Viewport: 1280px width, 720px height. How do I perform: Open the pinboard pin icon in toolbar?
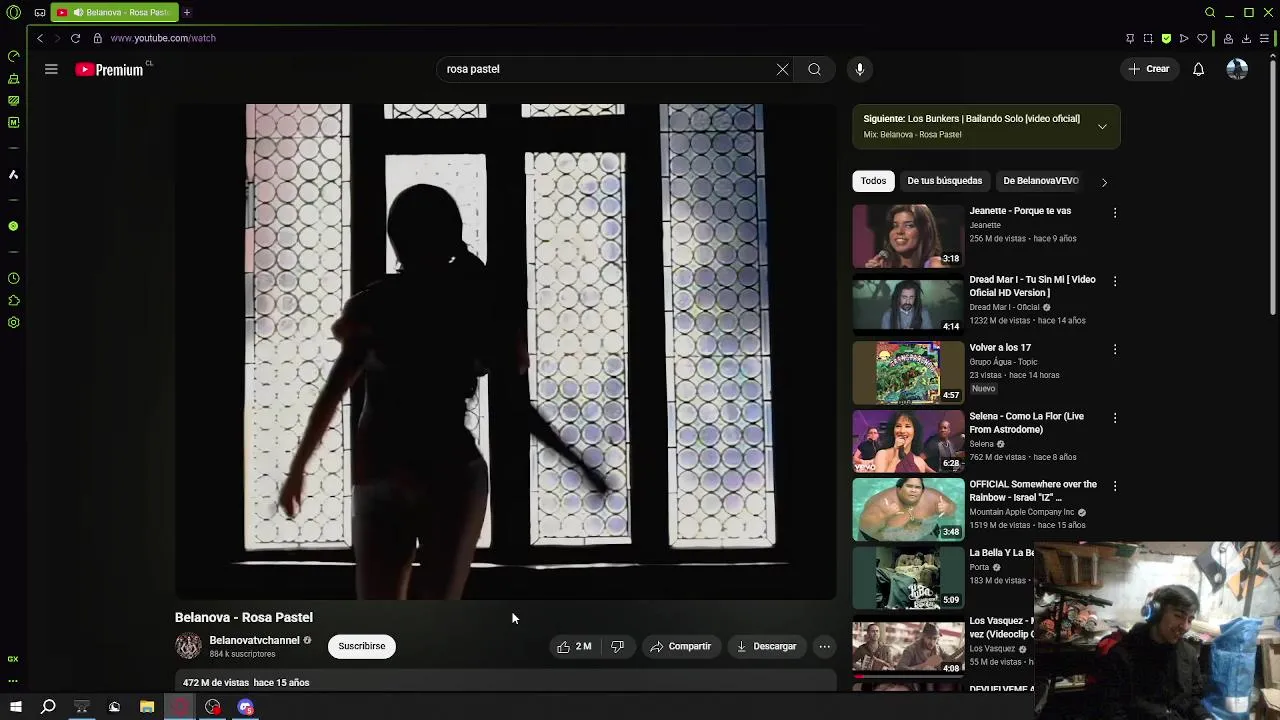pyautogui.click(x=1130, y=38)
